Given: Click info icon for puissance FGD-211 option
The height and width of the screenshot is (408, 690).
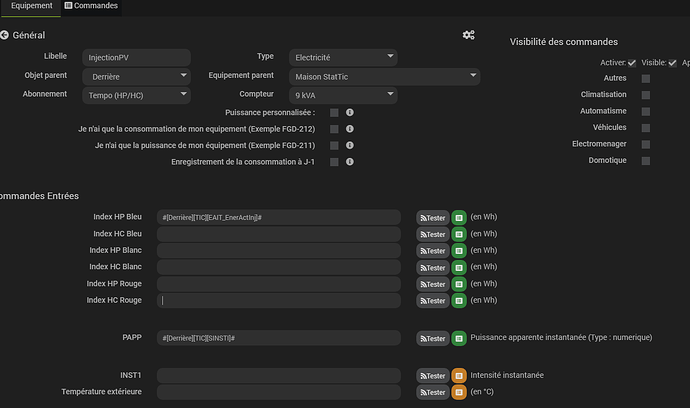Looking at the screenshot, I should coord(350,145).
